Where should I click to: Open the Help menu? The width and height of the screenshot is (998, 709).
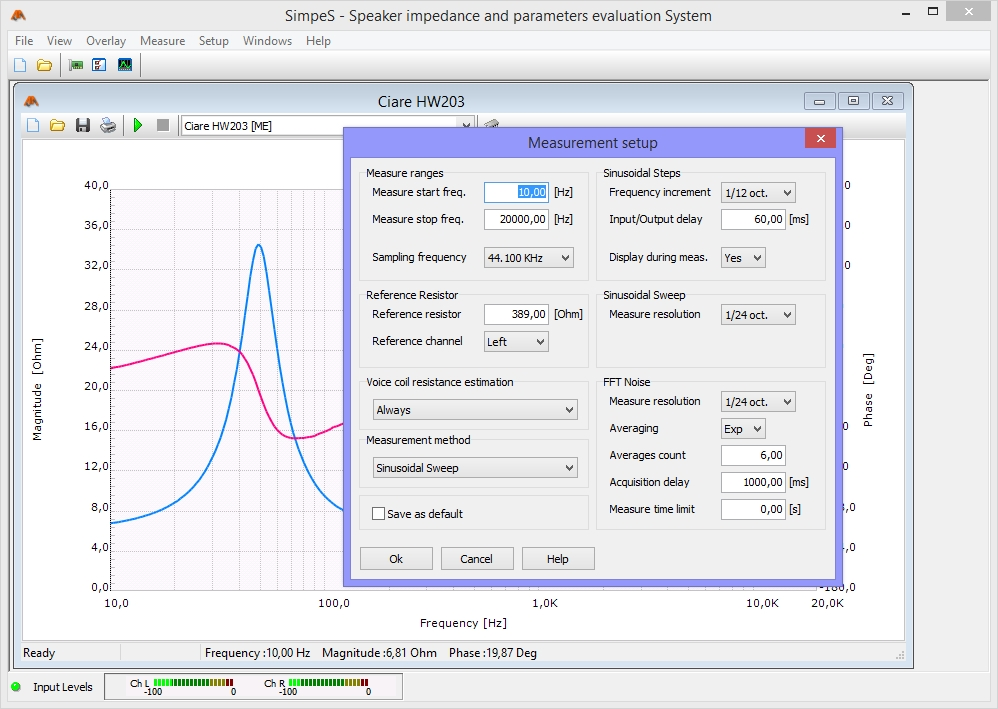tap(318, 41)
